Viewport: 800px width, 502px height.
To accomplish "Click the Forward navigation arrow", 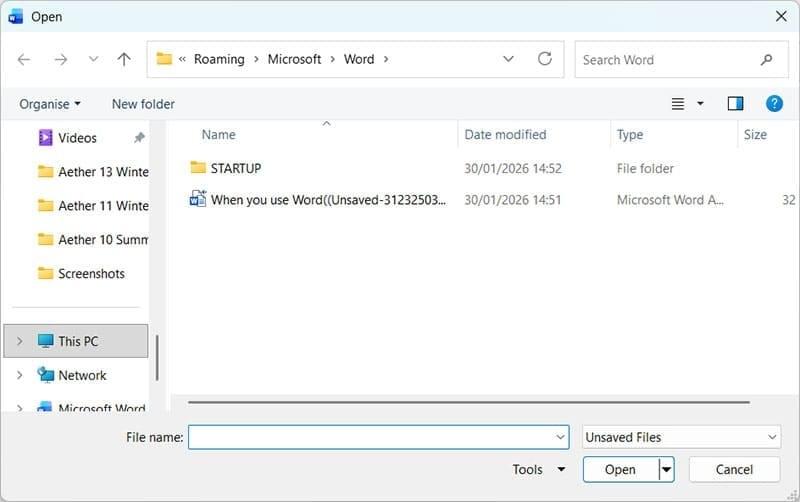I will 60,60.
